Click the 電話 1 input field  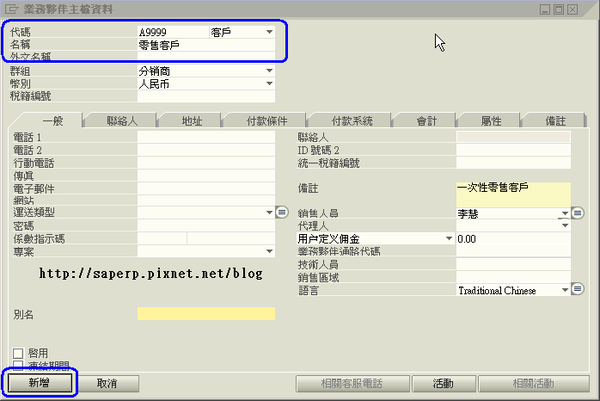pos(206,137)
